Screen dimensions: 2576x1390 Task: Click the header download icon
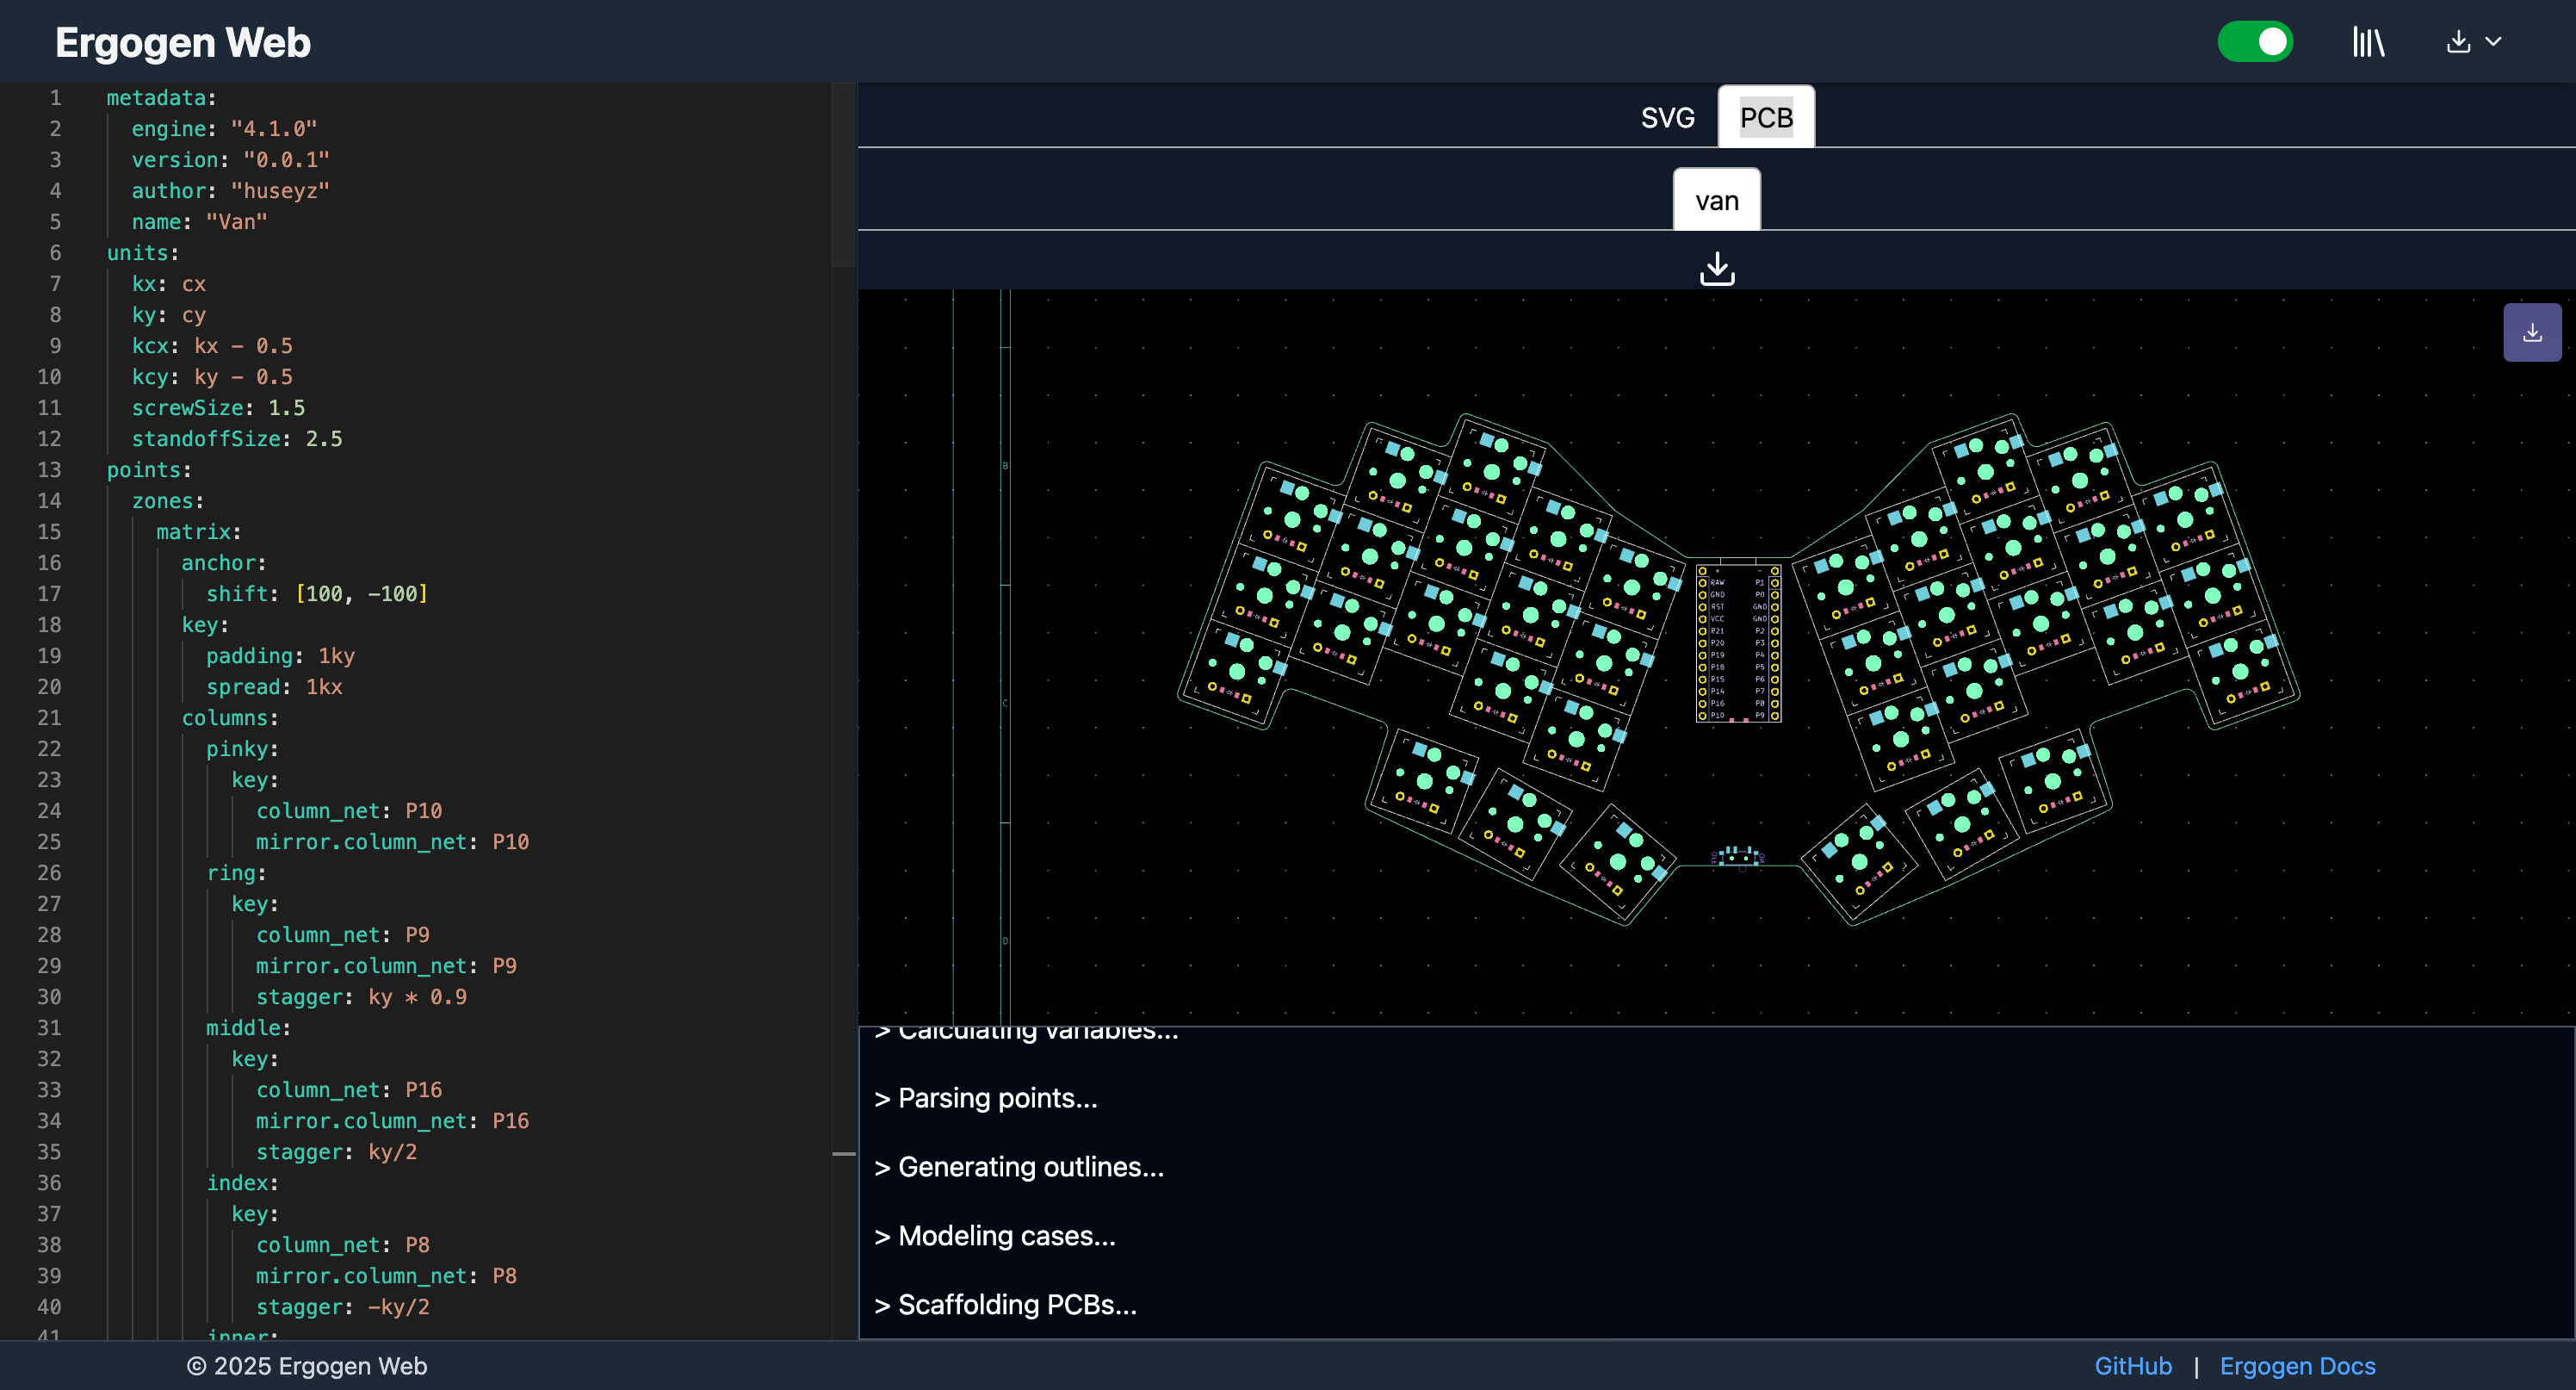click(2457, 42)
